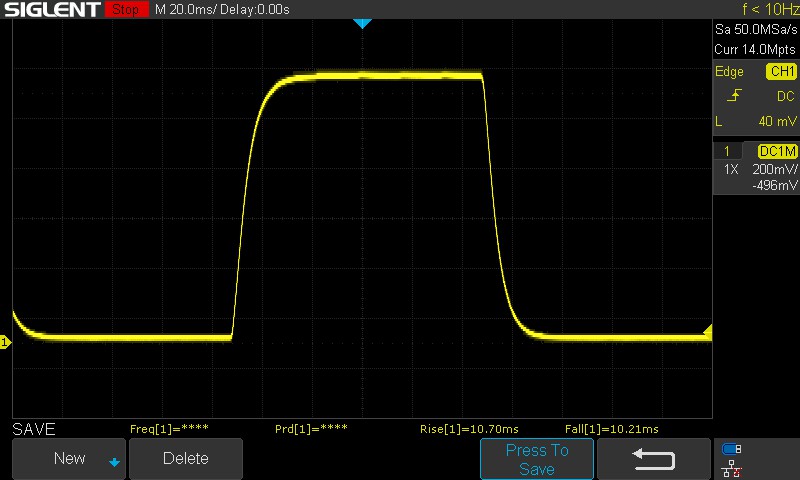
Task: Click the M 20.0ms timebase readout
Action: pos(186,9)
